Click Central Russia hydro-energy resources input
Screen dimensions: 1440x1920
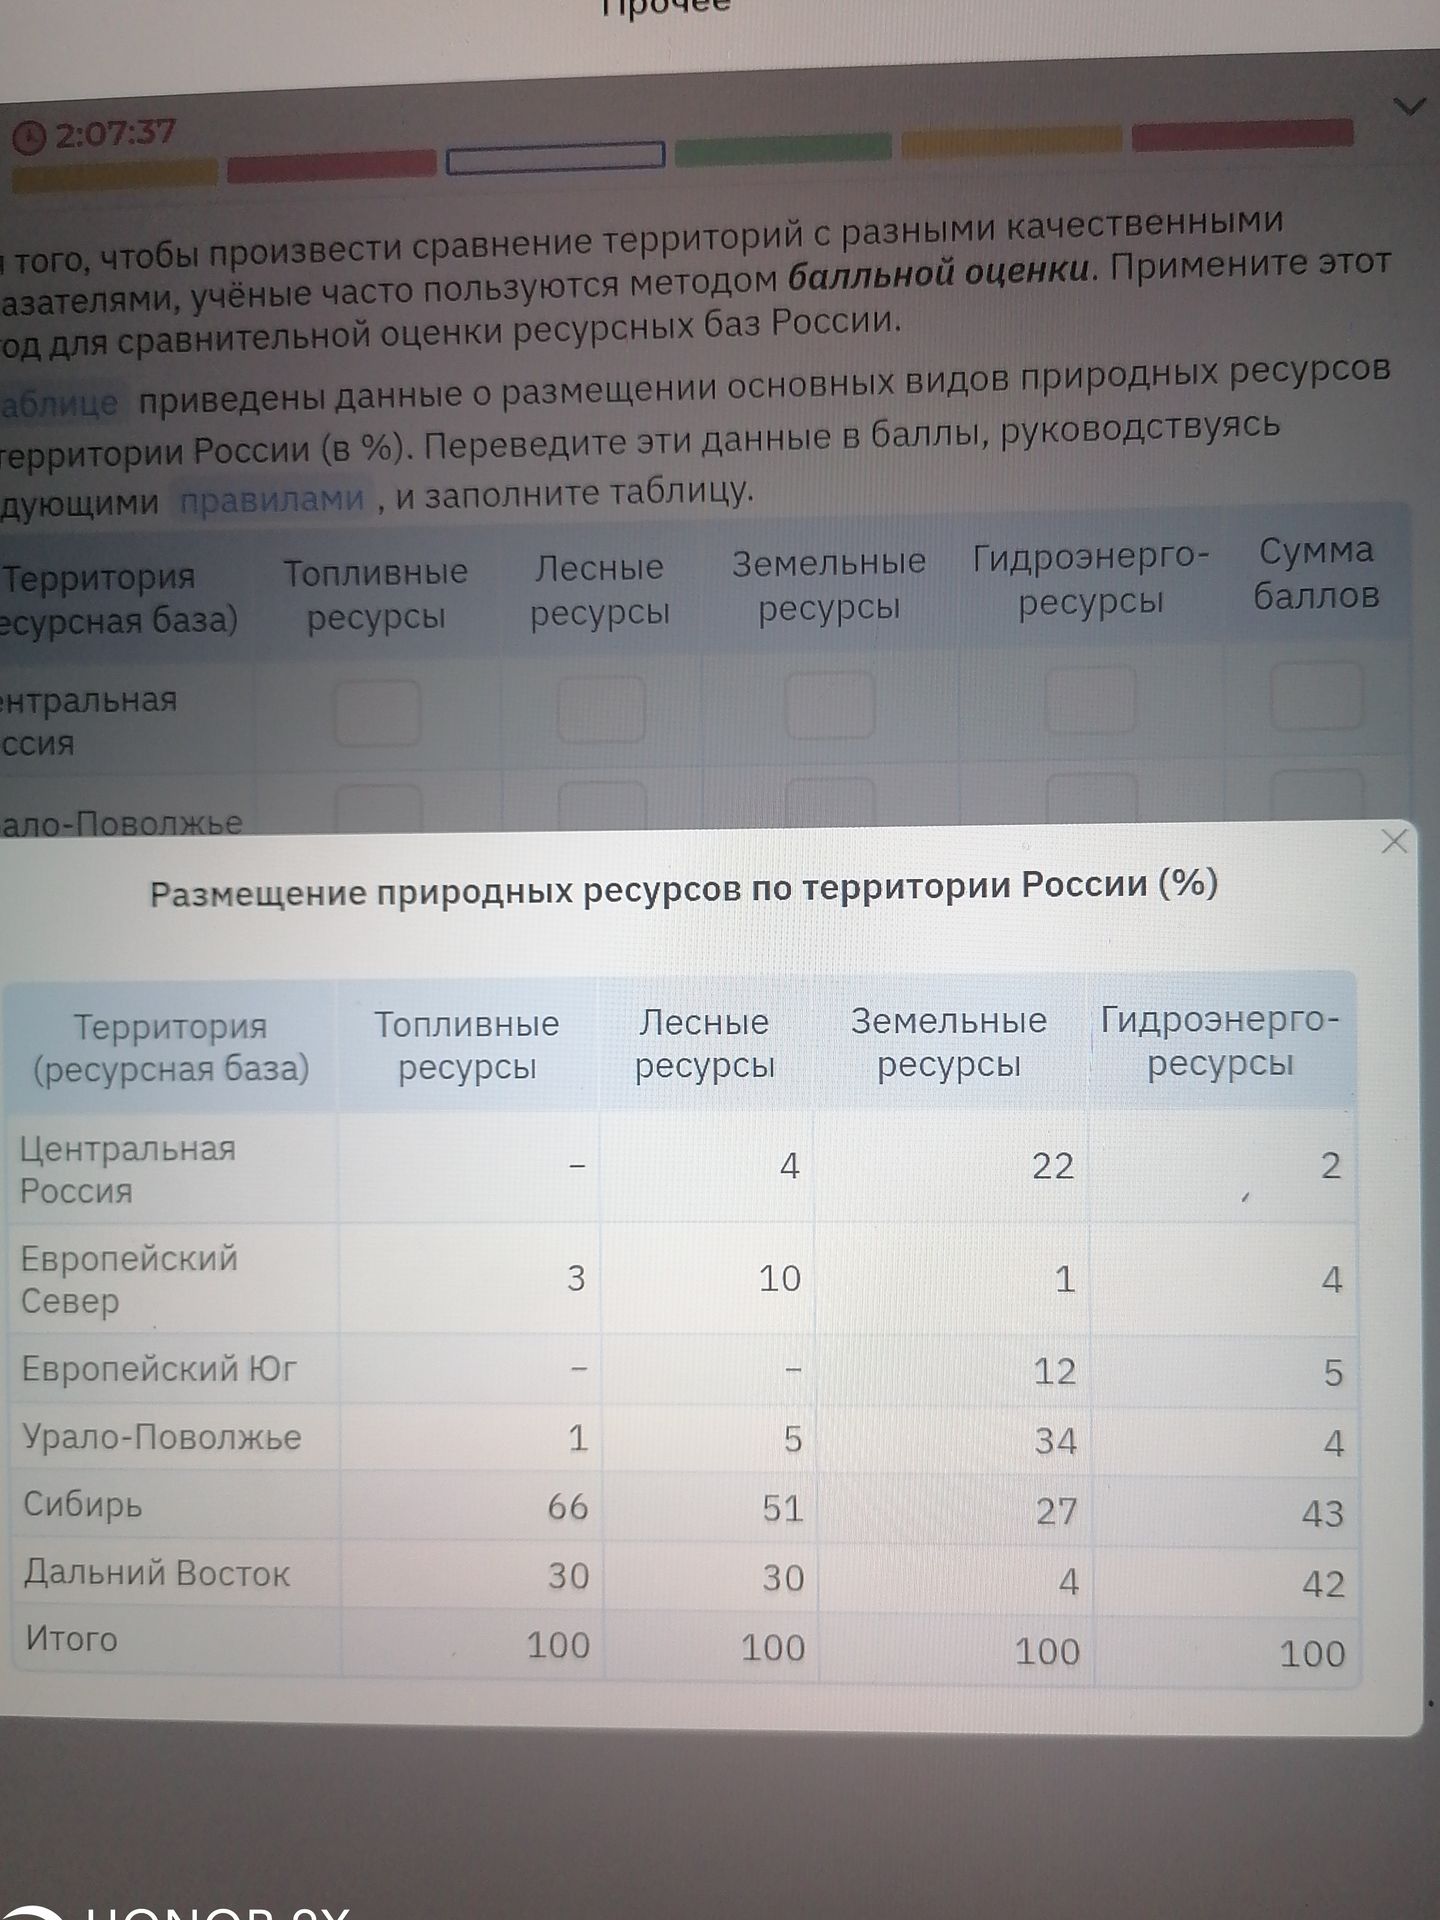1089,699
